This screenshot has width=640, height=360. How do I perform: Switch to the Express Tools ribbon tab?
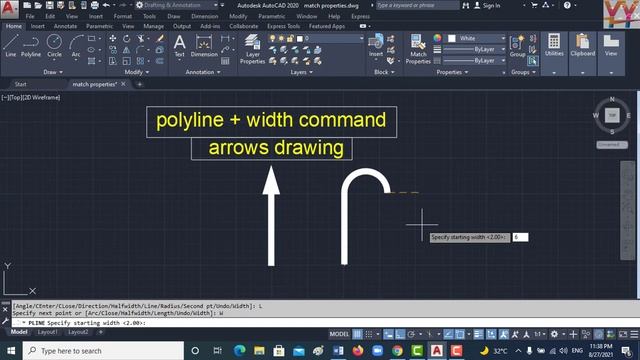(283, 26)
